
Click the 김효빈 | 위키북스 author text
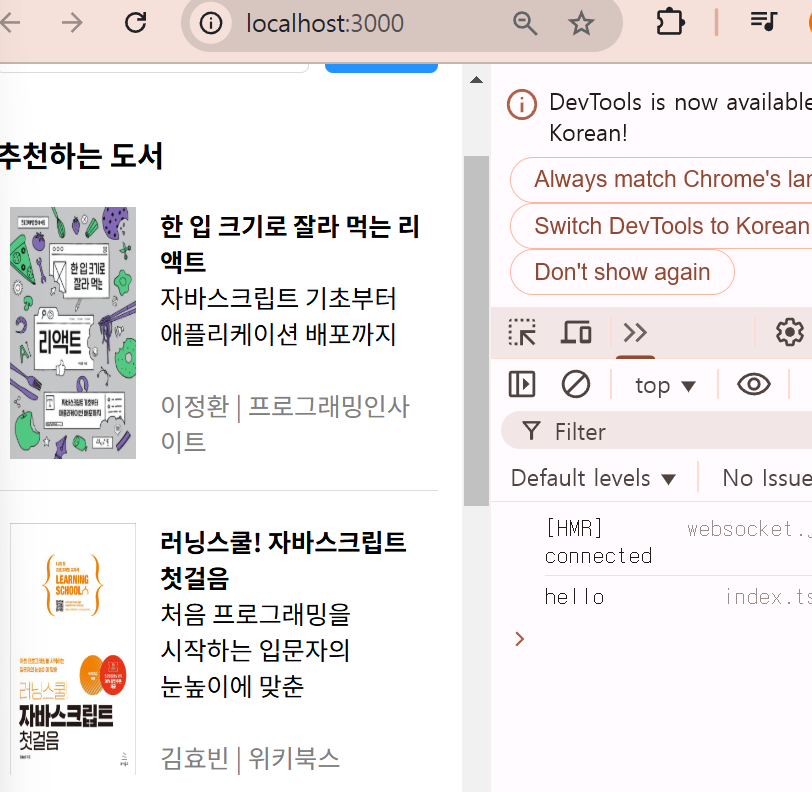250,759
